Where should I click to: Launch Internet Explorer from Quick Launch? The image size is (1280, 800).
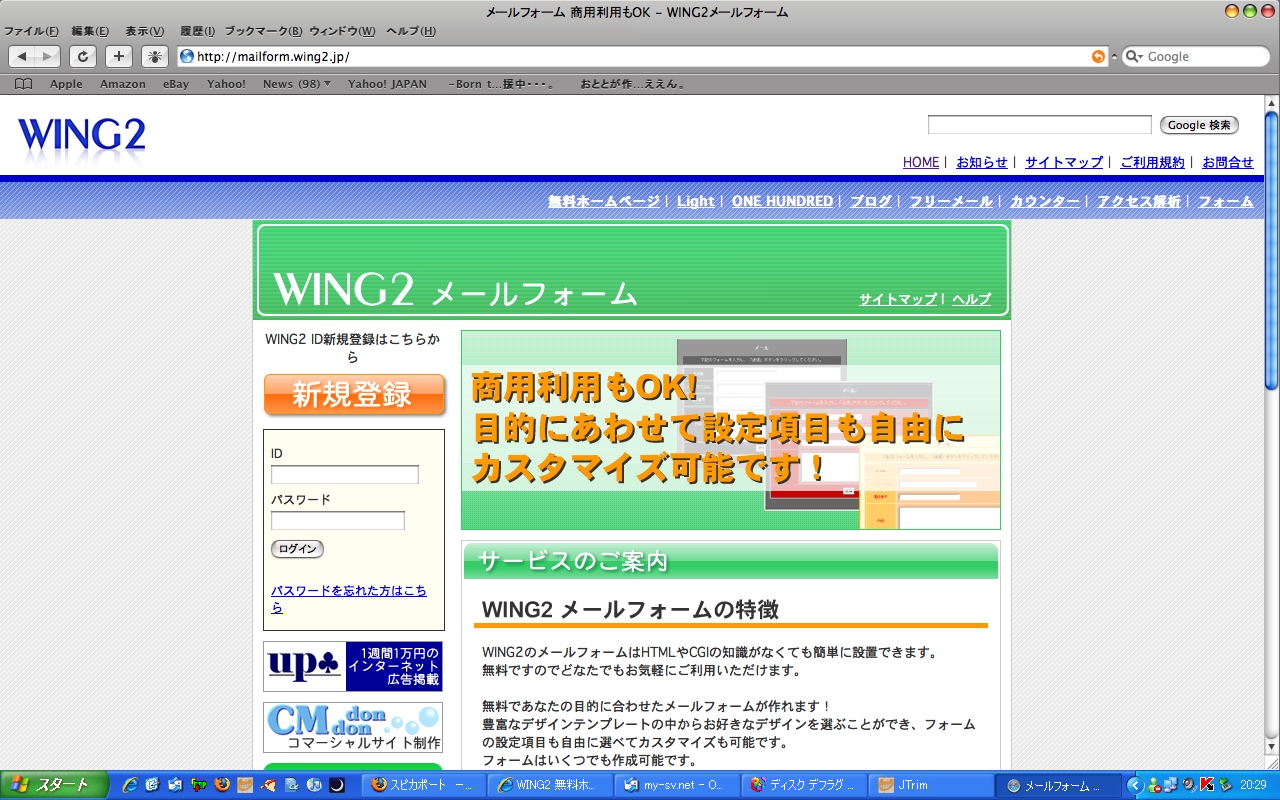129,785
